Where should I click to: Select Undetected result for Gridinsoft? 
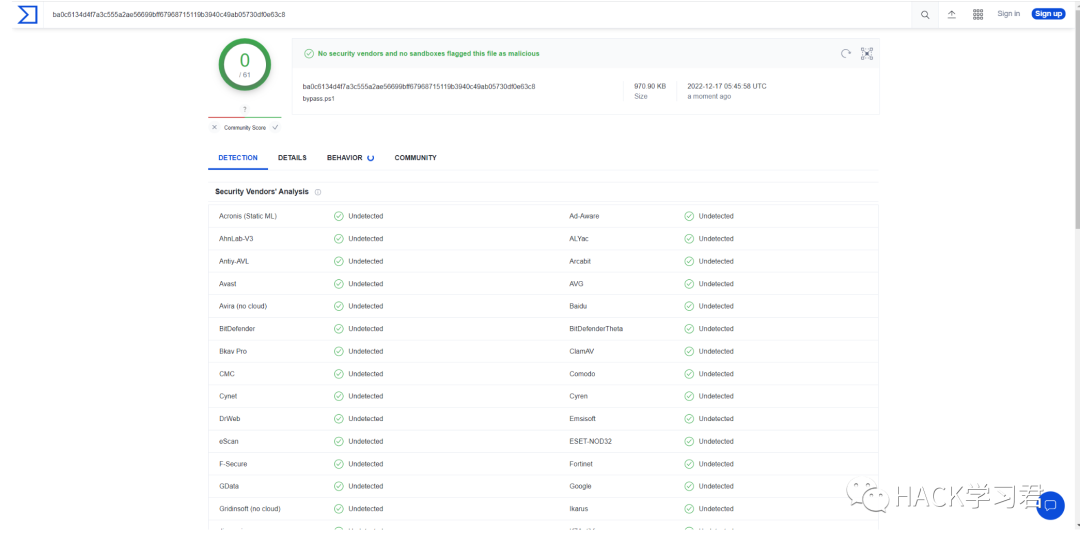pos(366,509)
